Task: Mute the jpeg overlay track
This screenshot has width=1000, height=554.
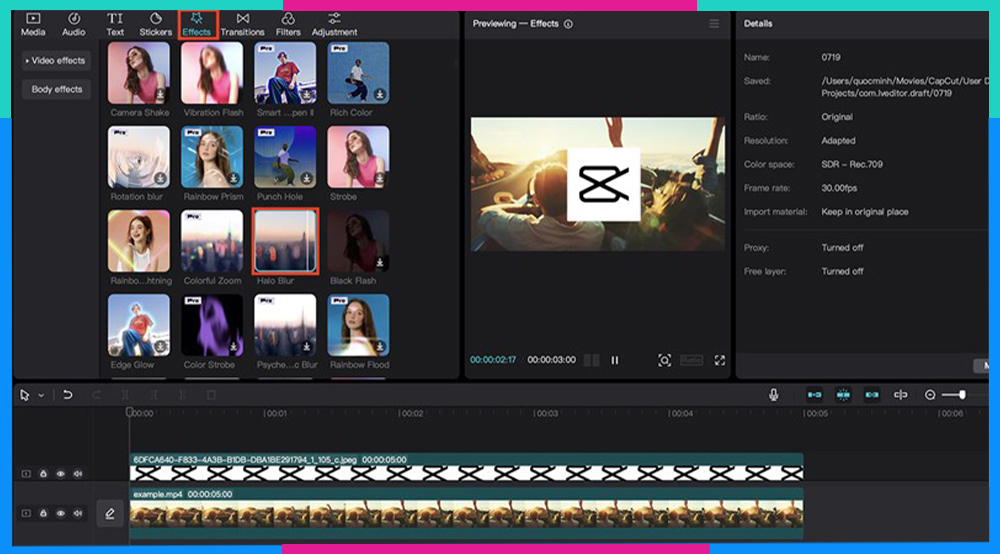Action: [78, 474]
